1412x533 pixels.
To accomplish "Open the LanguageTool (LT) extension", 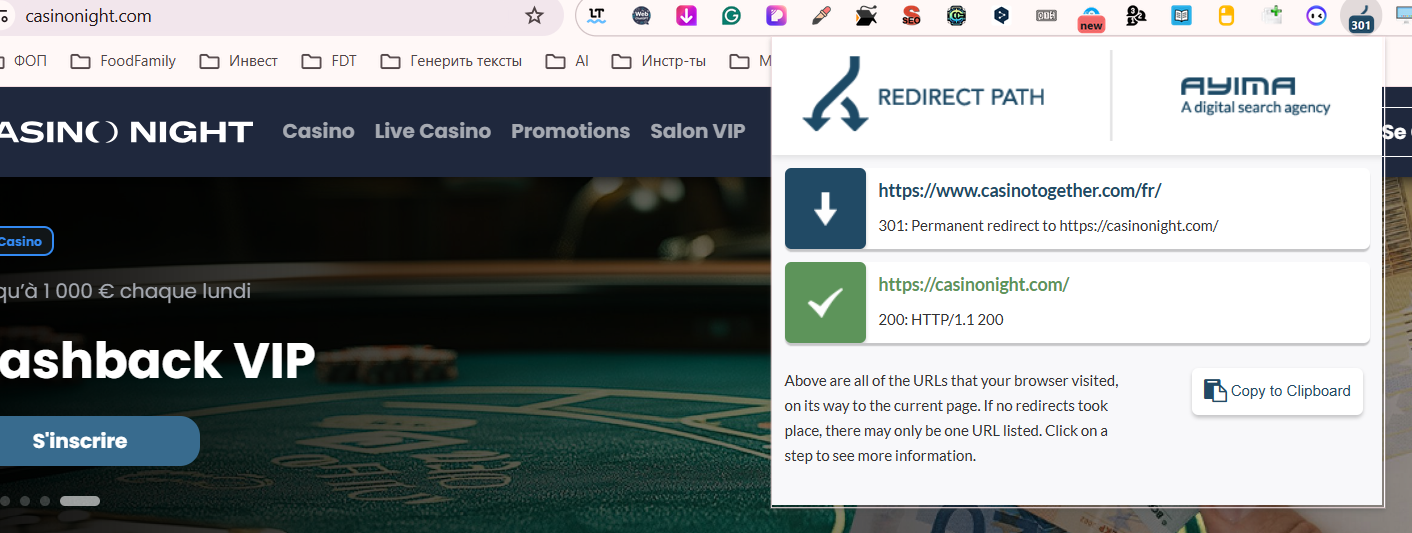I will [598, 15].
